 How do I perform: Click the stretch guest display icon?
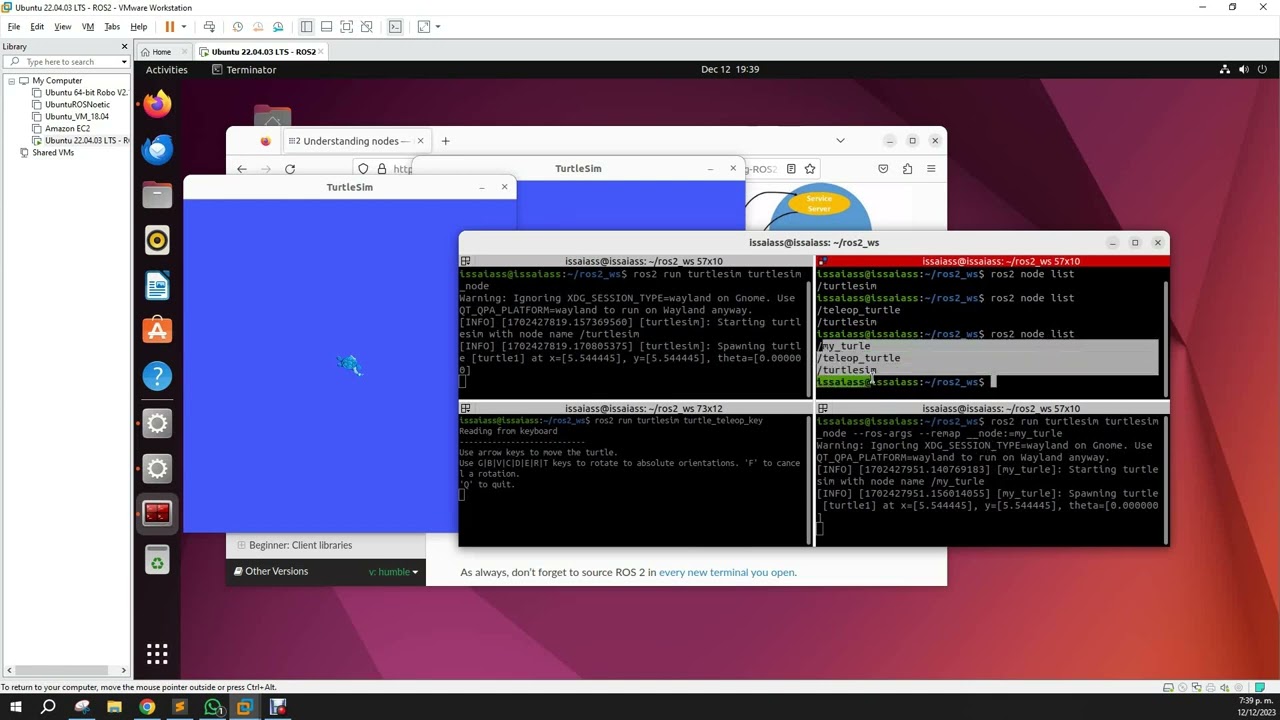pyautogui.click(x=424, y=27)
